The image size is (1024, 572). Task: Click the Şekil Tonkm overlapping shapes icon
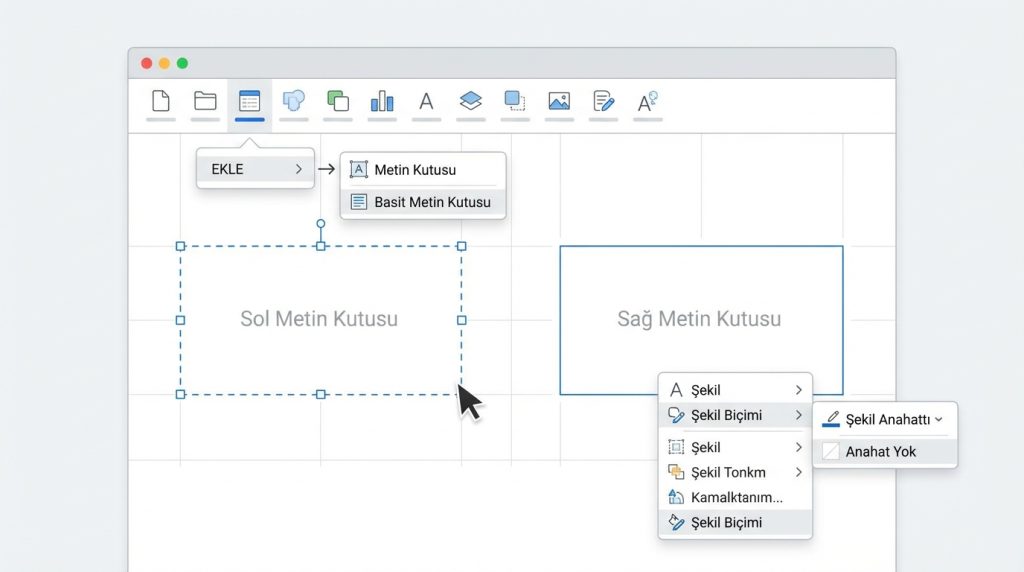(x=676, y=472)
